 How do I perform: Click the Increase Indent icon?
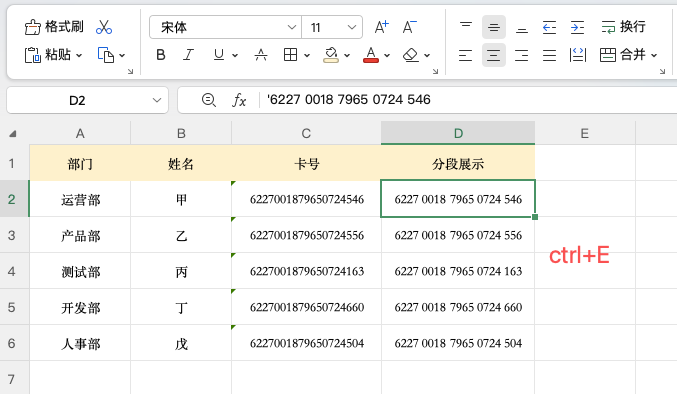click(x=577, y=27)
